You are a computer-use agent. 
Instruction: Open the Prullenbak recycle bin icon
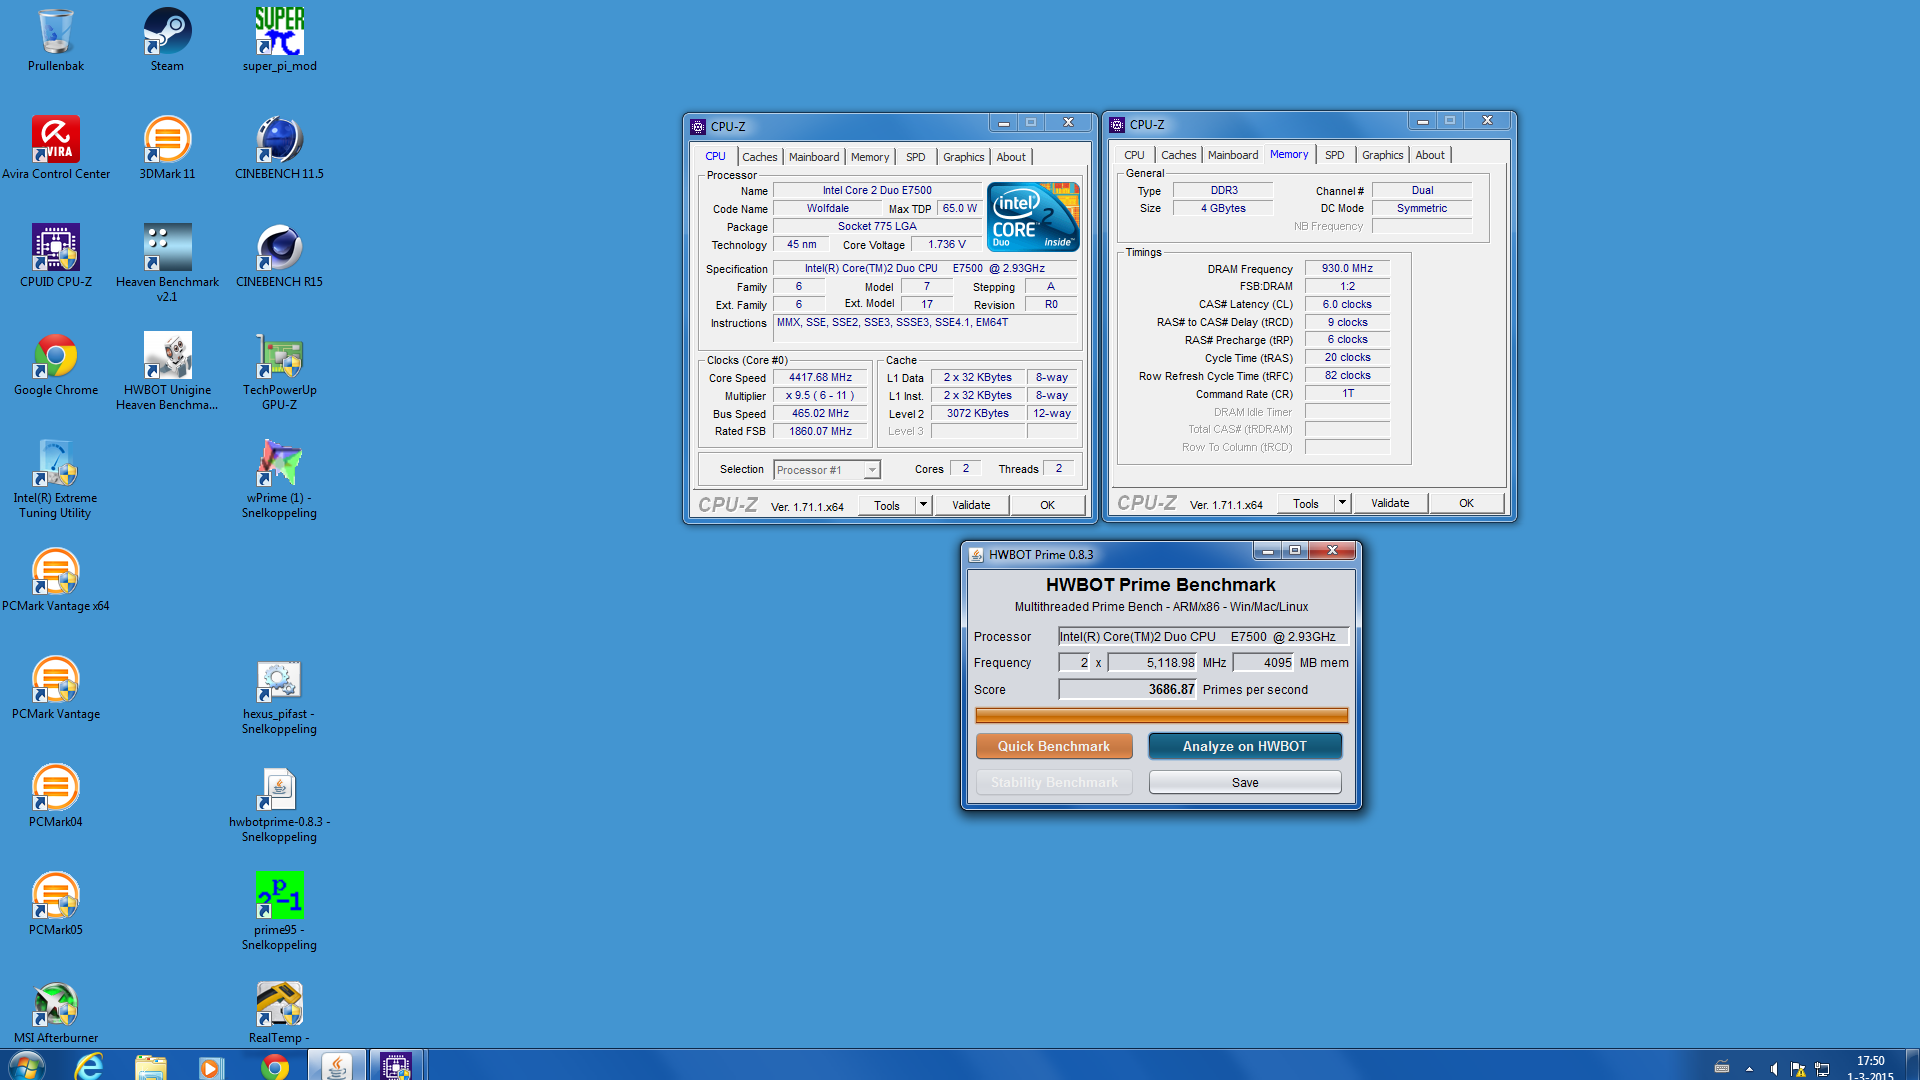(56, 40)
